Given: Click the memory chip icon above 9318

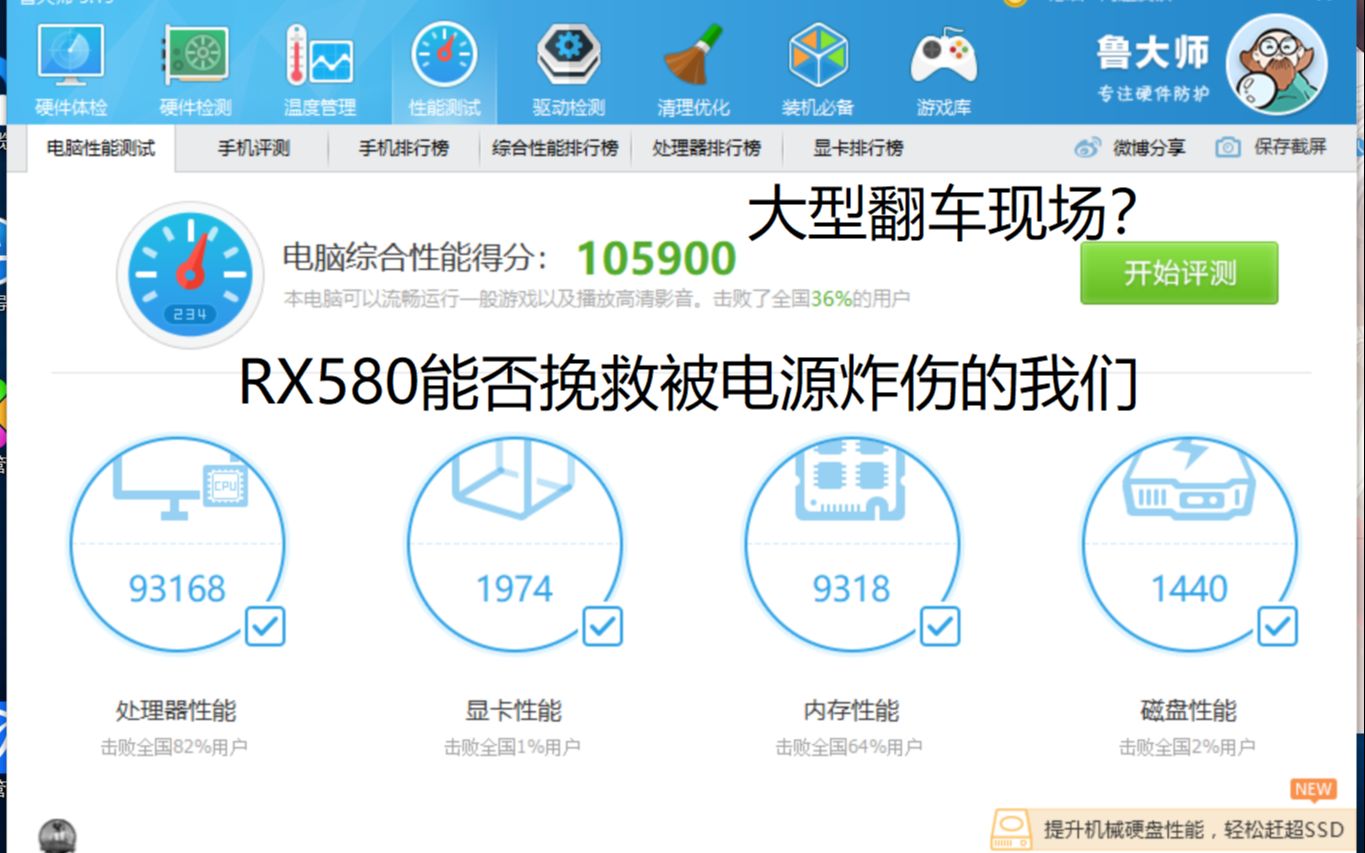Looking at the screenshot, I should click(851, 483).
